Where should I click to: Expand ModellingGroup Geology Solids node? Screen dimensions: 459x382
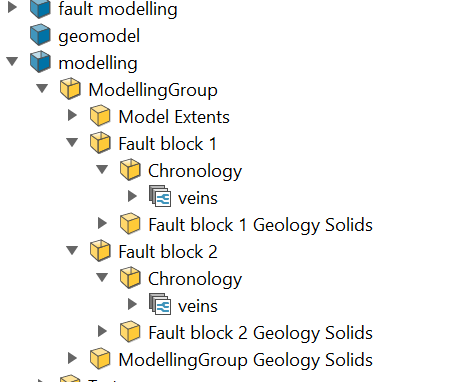pos(72,358)
